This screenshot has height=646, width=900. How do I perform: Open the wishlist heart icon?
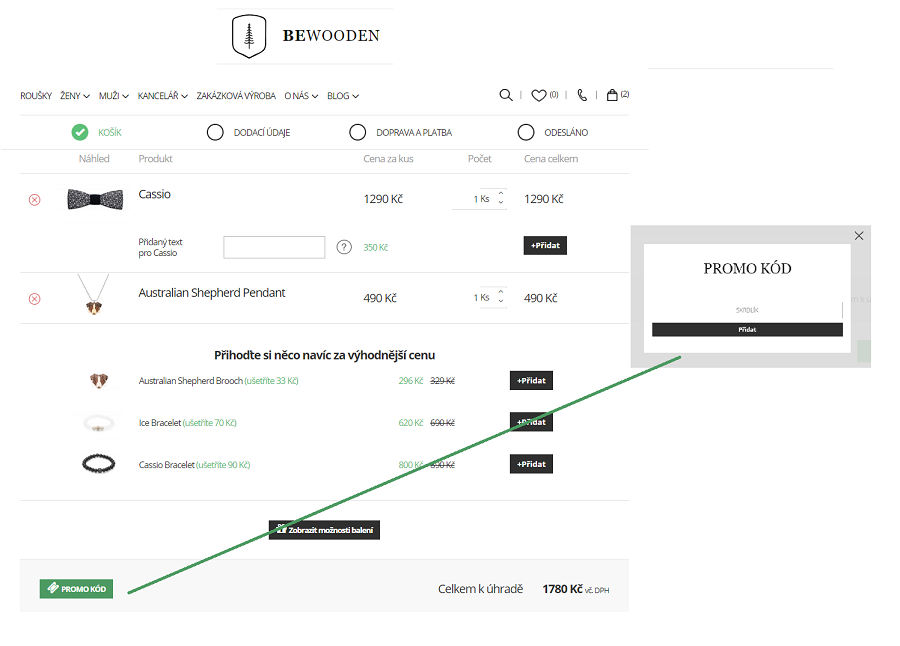[x=538, y=95]
